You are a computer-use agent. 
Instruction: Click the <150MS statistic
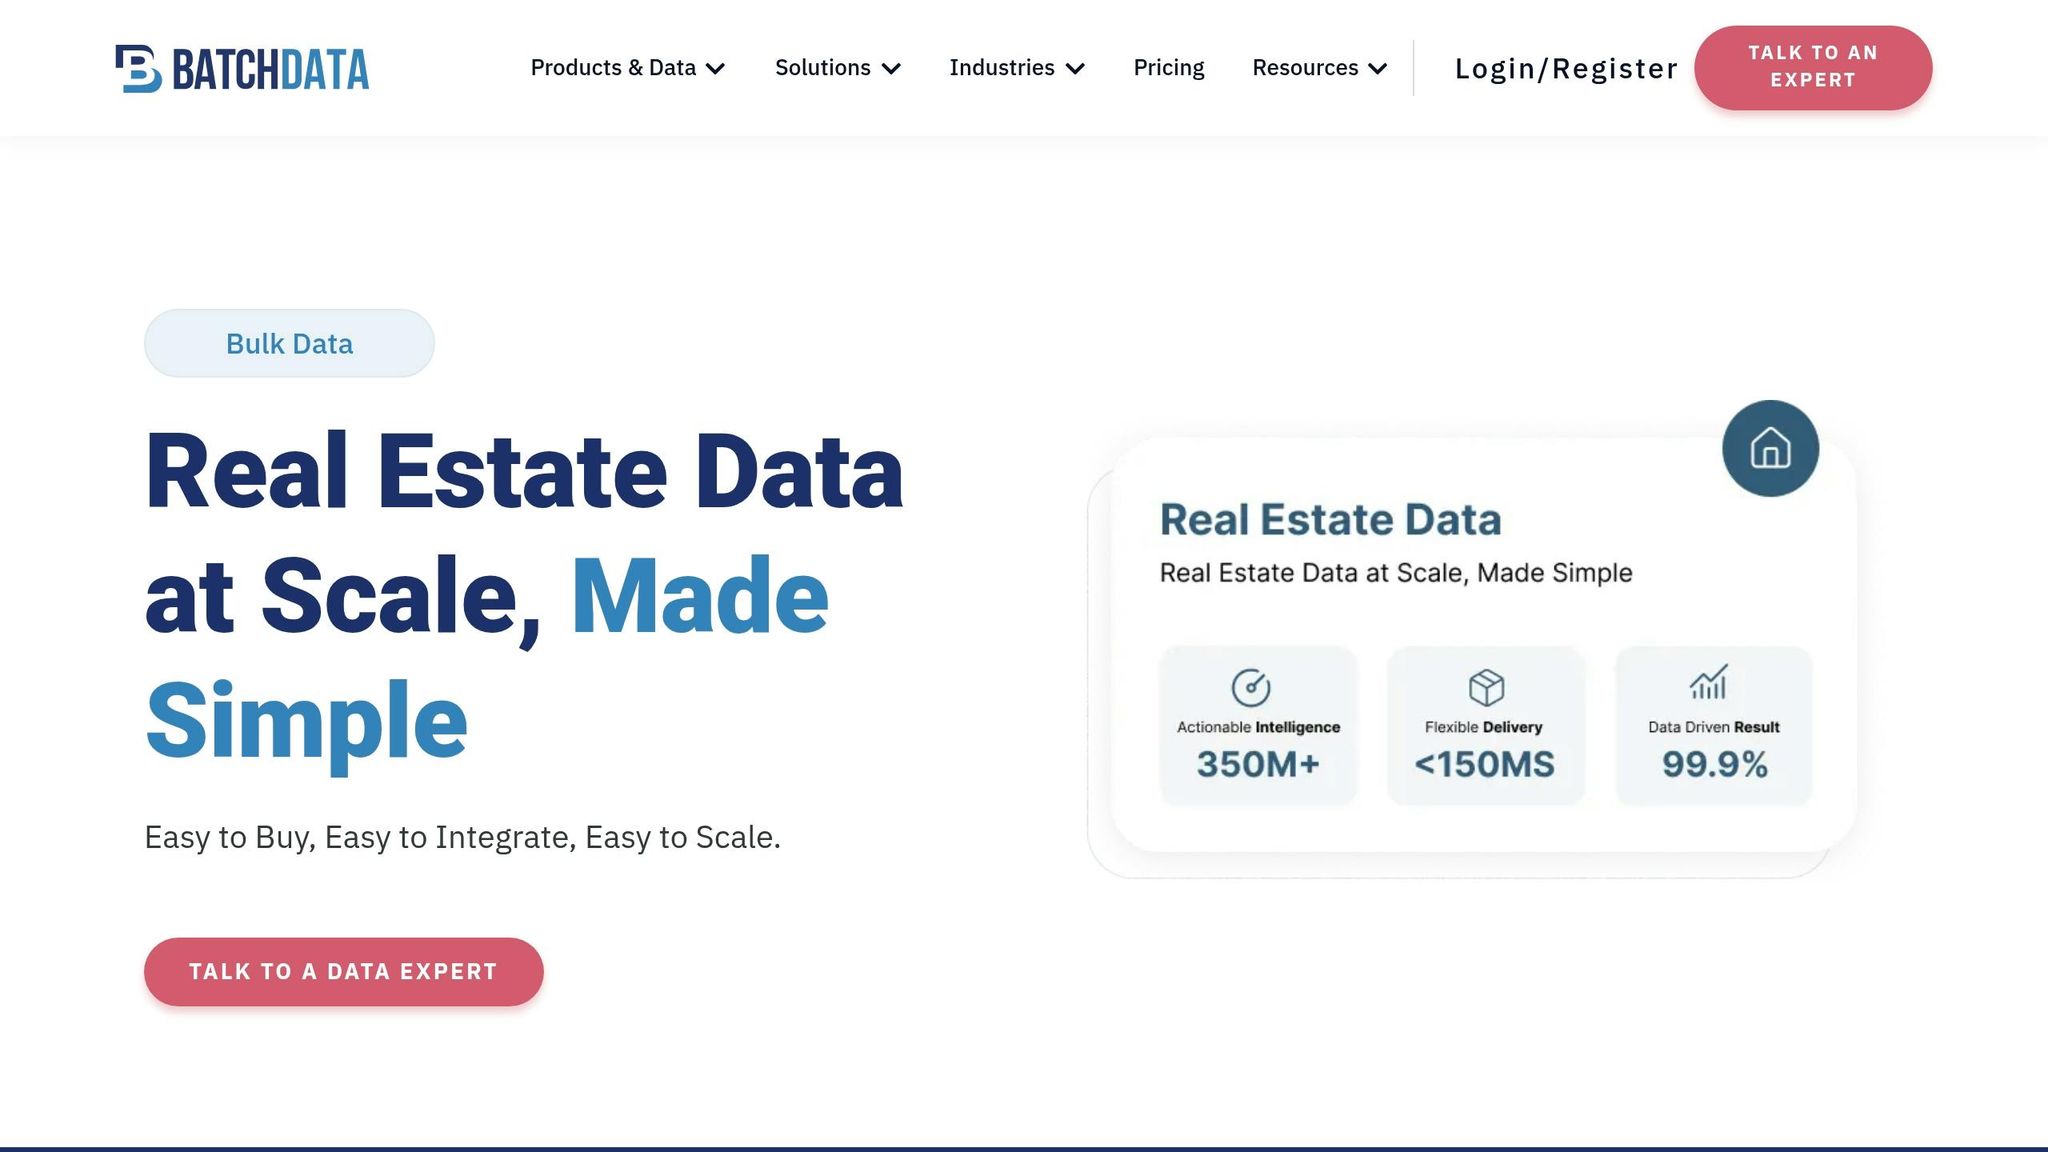click(1485, 764)
